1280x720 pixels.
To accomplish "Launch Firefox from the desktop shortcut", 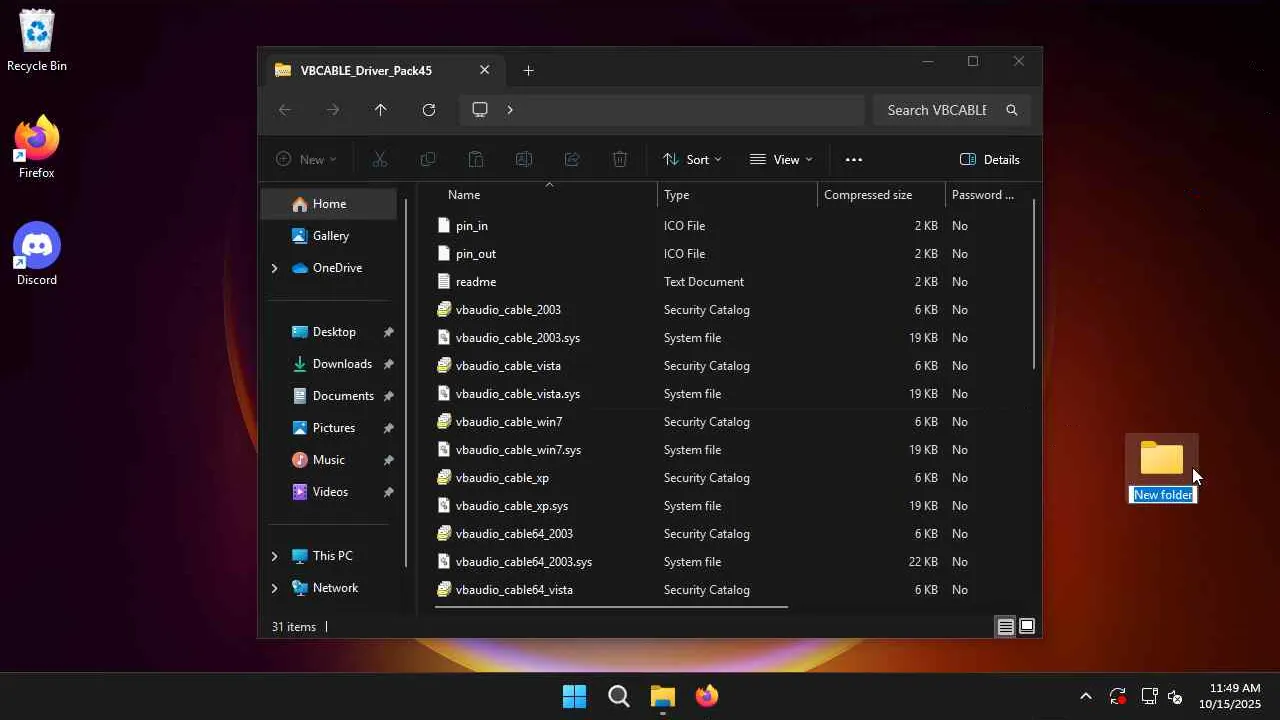I will click(x=37, y=148).
